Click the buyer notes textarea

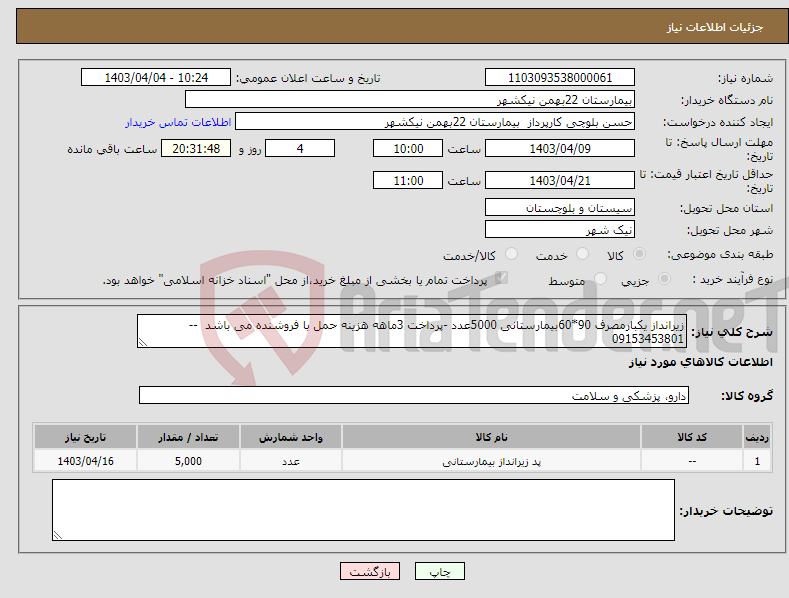[363, 510]
